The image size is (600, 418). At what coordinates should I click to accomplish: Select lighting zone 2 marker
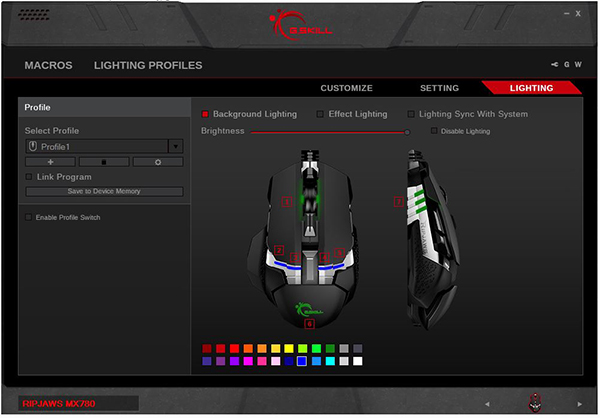click(x=279, y=250)
